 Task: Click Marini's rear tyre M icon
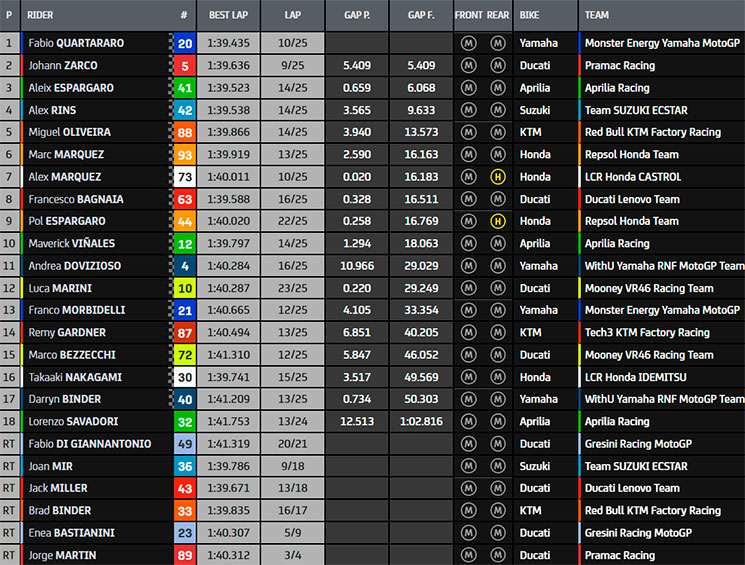click(x=497, y=288)
